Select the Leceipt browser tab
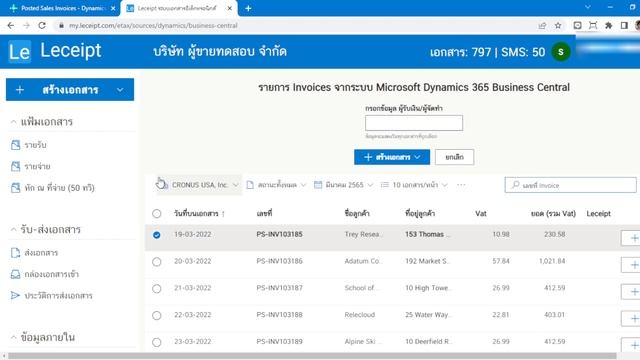The height and width of the screenshot is (360, 640). (178, 8)
